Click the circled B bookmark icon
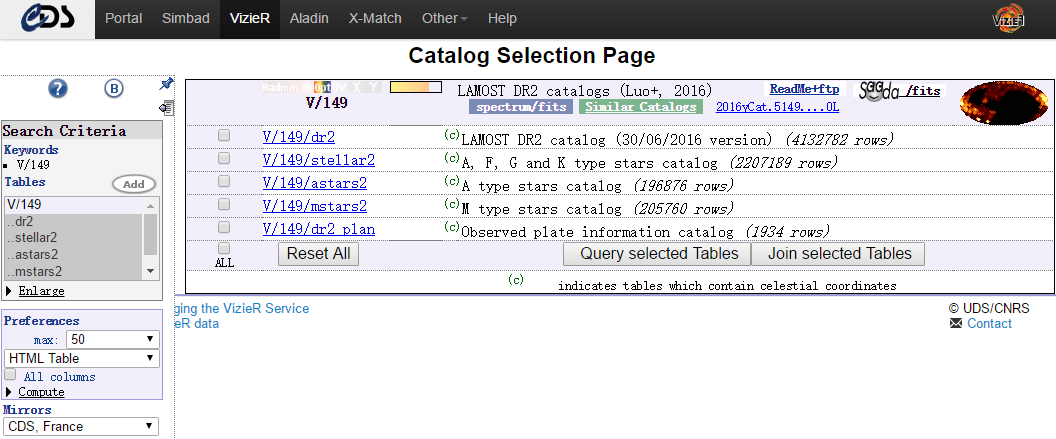 [x=114, y=89]
